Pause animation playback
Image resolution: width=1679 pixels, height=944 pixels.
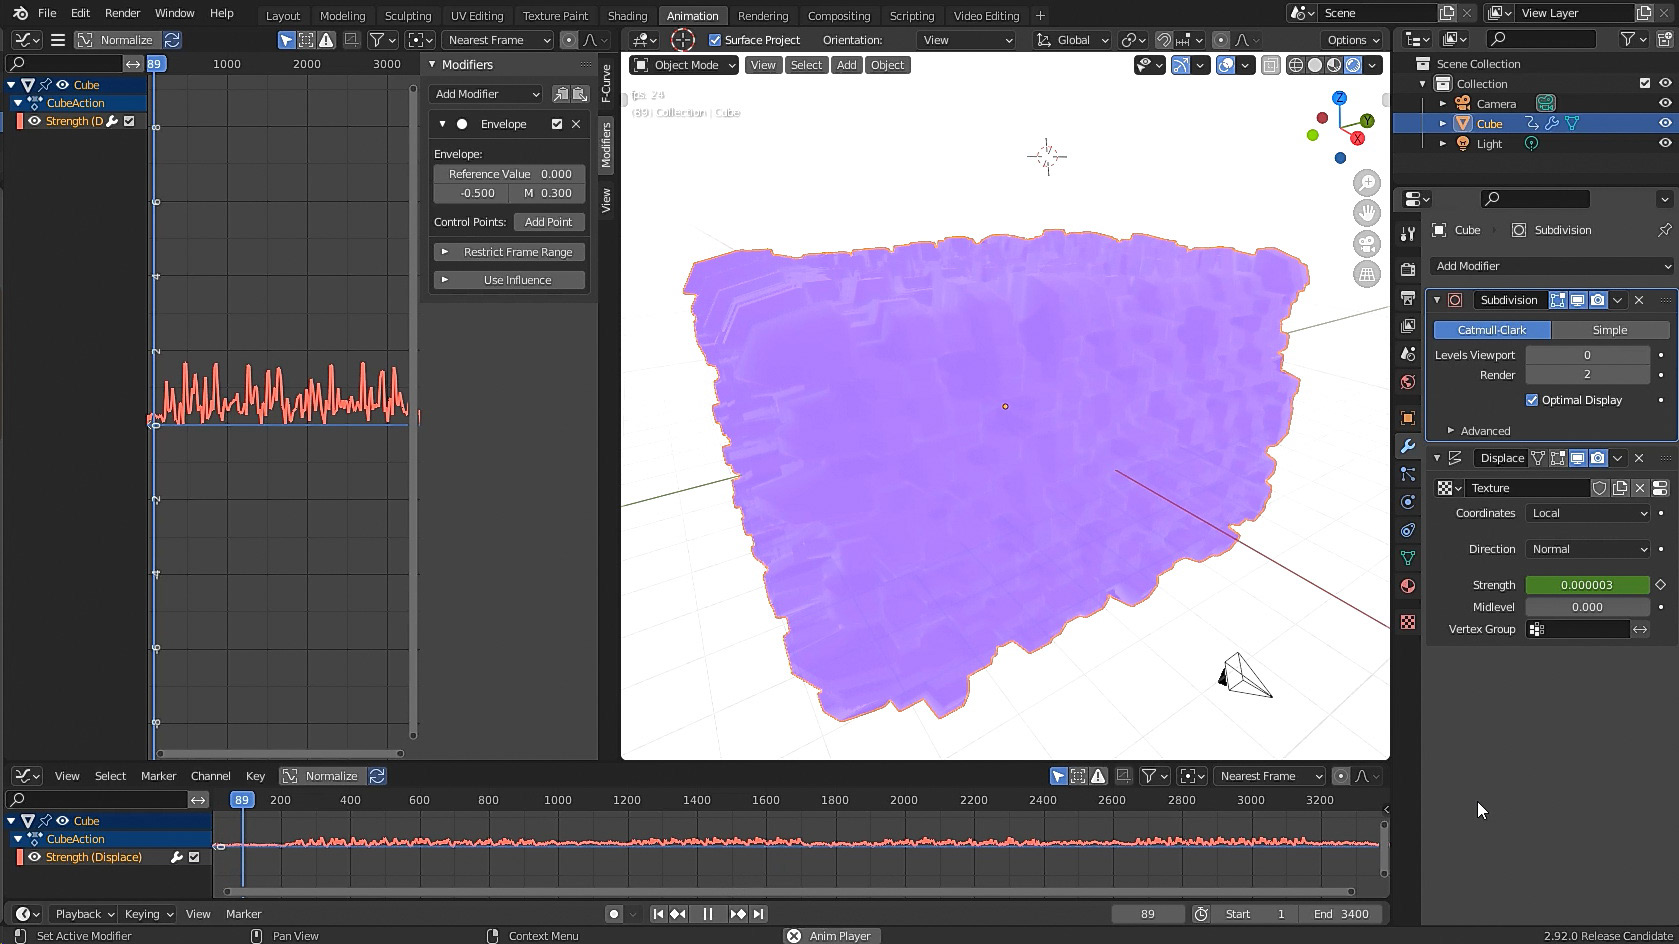pos(708,914)
